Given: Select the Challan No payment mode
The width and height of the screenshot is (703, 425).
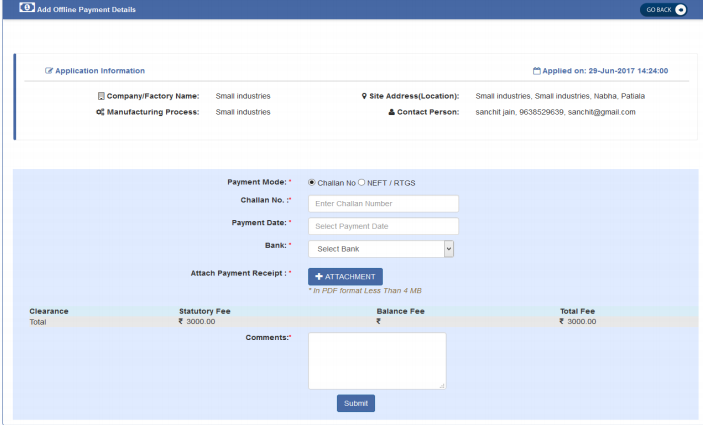Looking at the screenshot, I should pos(312,182).
